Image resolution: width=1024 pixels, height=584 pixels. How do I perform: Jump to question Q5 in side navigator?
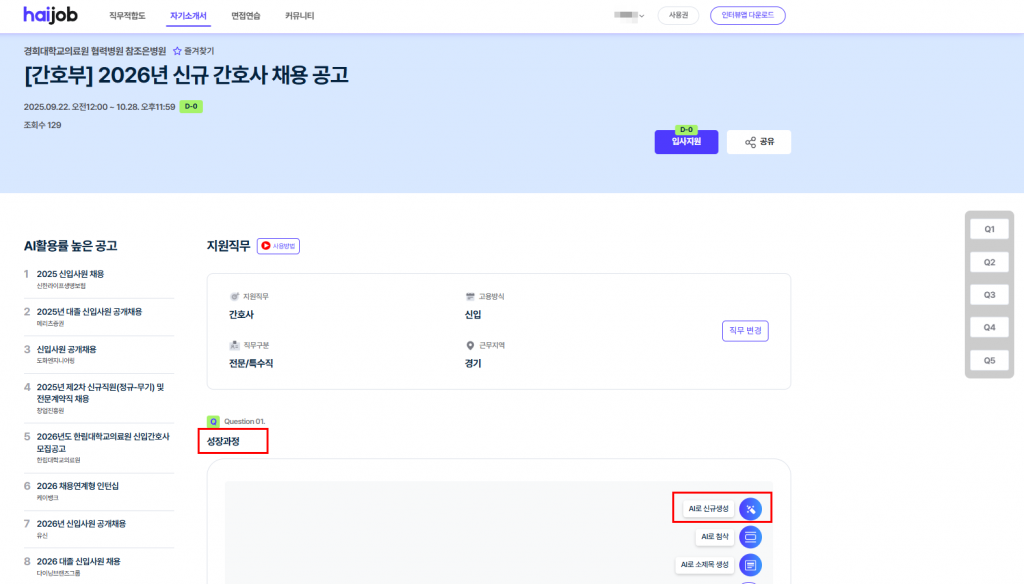click(x=989, y=360)
